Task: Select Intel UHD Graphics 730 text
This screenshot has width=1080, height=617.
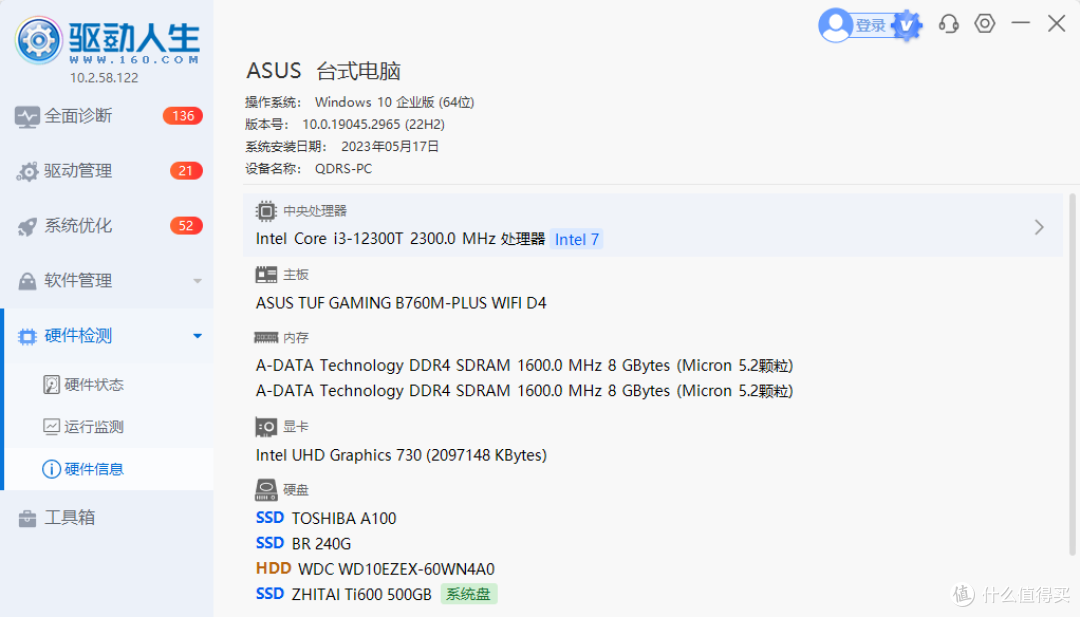Action: tap(401, 455)
